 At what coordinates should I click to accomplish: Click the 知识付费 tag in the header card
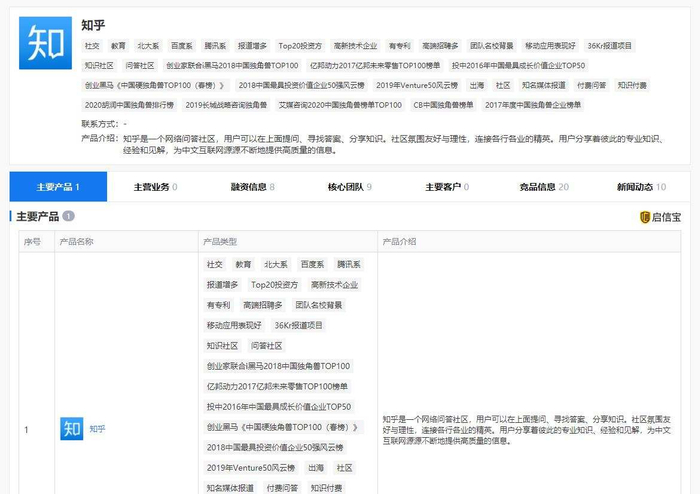tap(632, 85)
